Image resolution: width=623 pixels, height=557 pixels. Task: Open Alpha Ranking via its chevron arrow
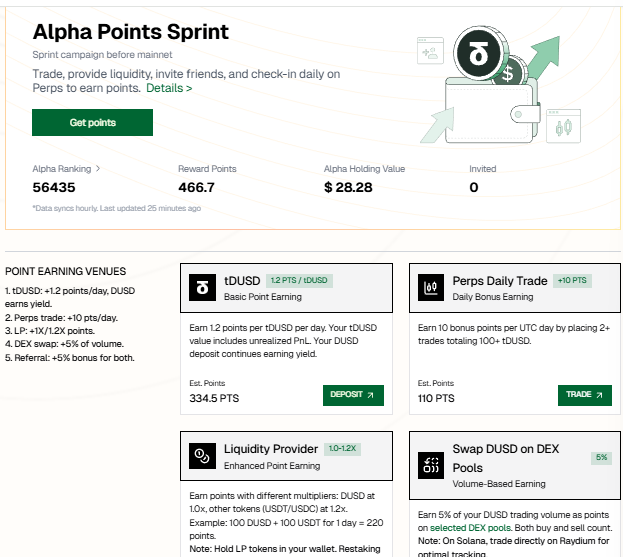click(98, 169)
